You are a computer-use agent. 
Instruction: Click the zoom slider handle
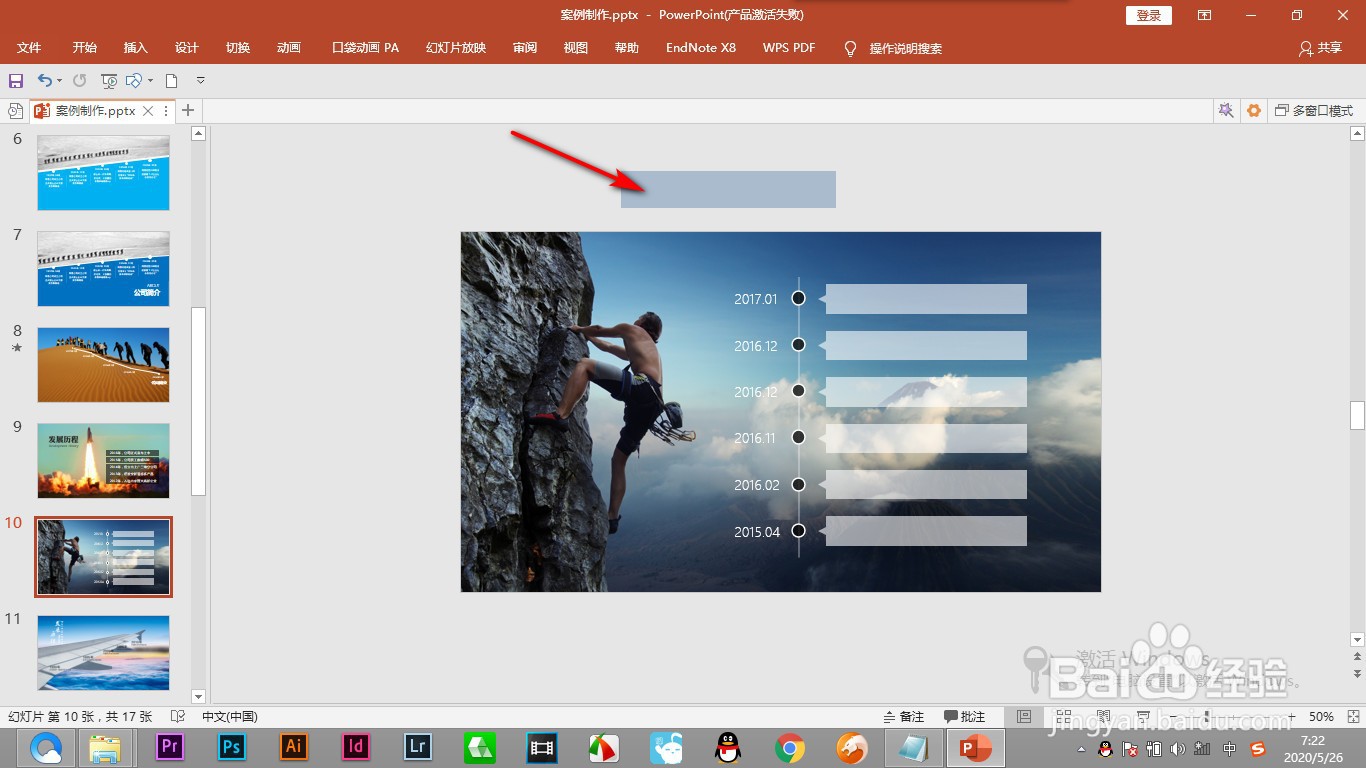tap(1207, 717)
